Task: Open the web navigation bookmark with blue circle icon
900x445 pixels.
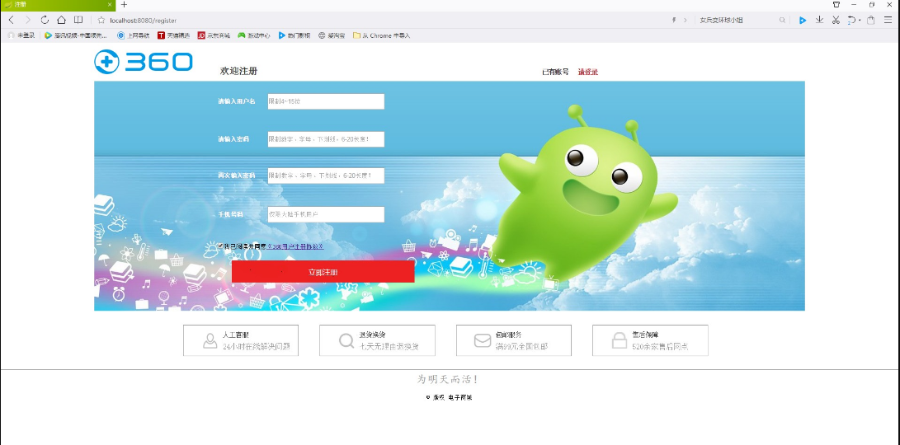Action: tap(133, 36)
